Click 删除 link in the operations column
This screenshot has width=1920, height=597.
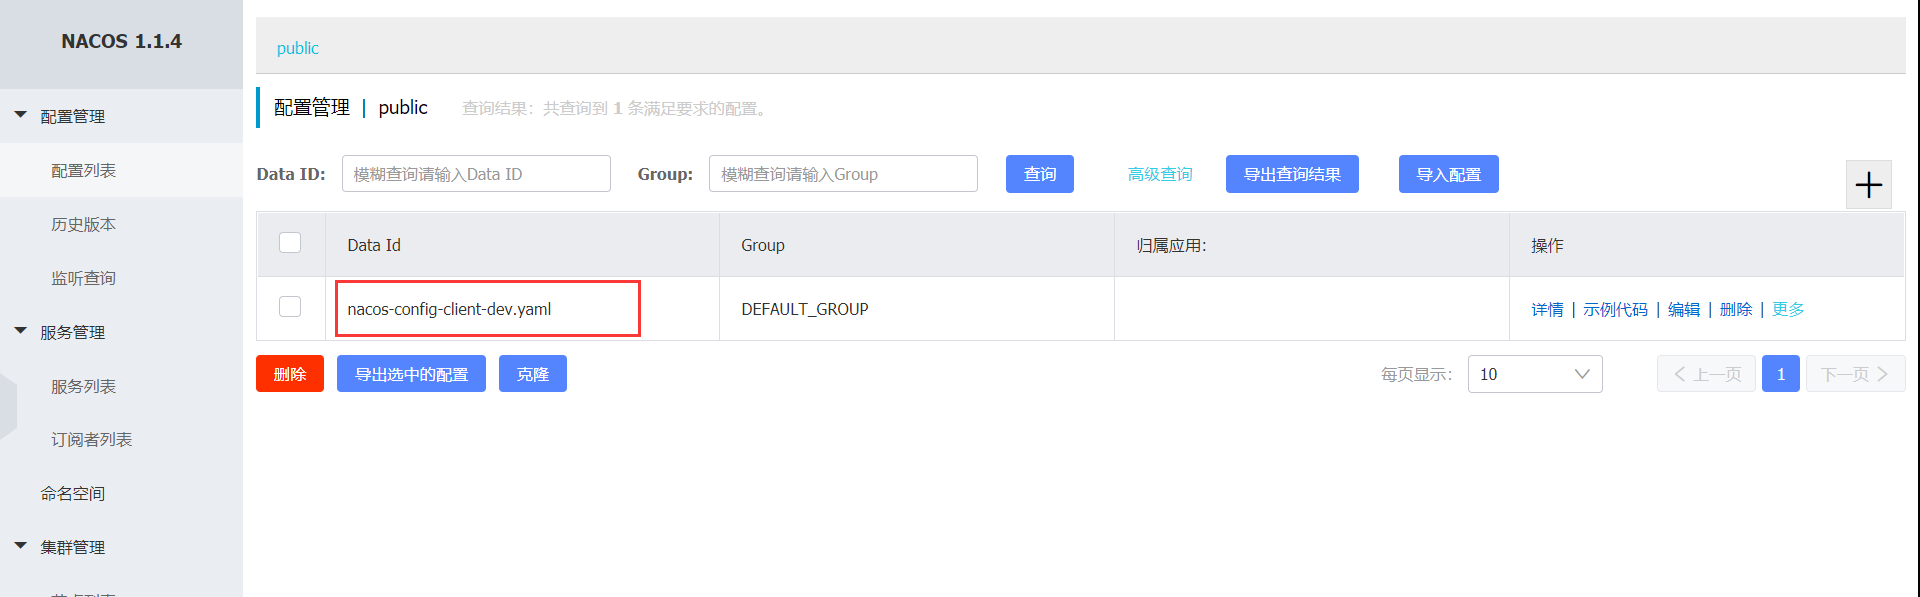click(1736, 310)
